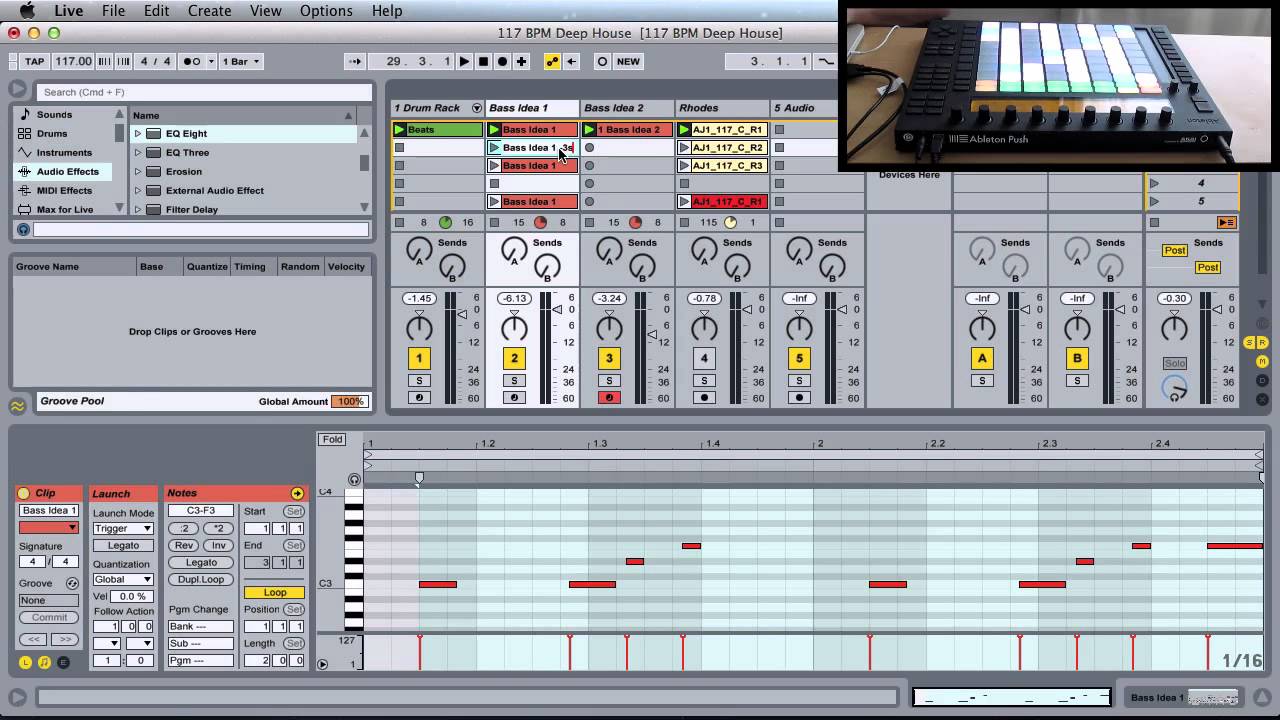Viewport: 1280px width, 720px height.
Task: Click the Arrangement Record button
Action: [502, 61]
